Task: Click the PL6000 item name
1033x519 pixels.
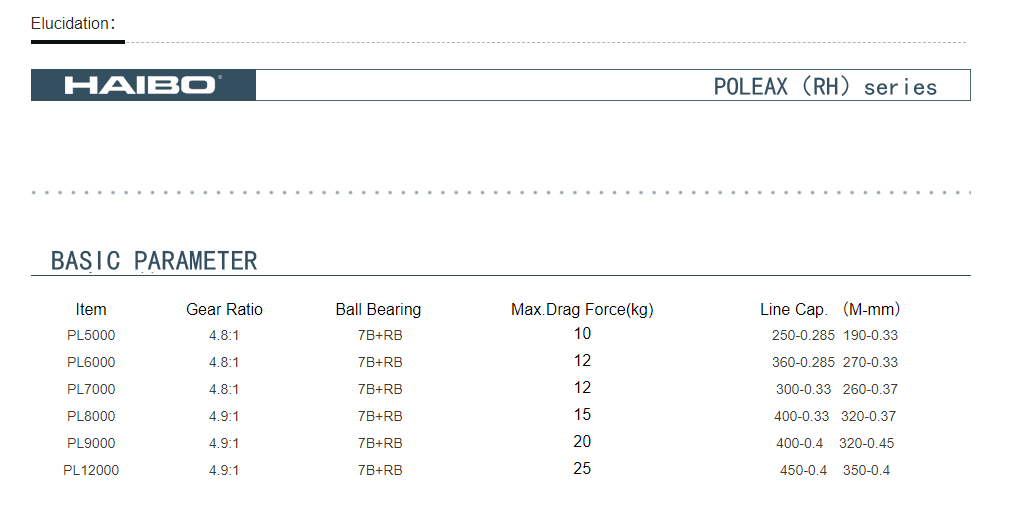Action: (91, 362)
